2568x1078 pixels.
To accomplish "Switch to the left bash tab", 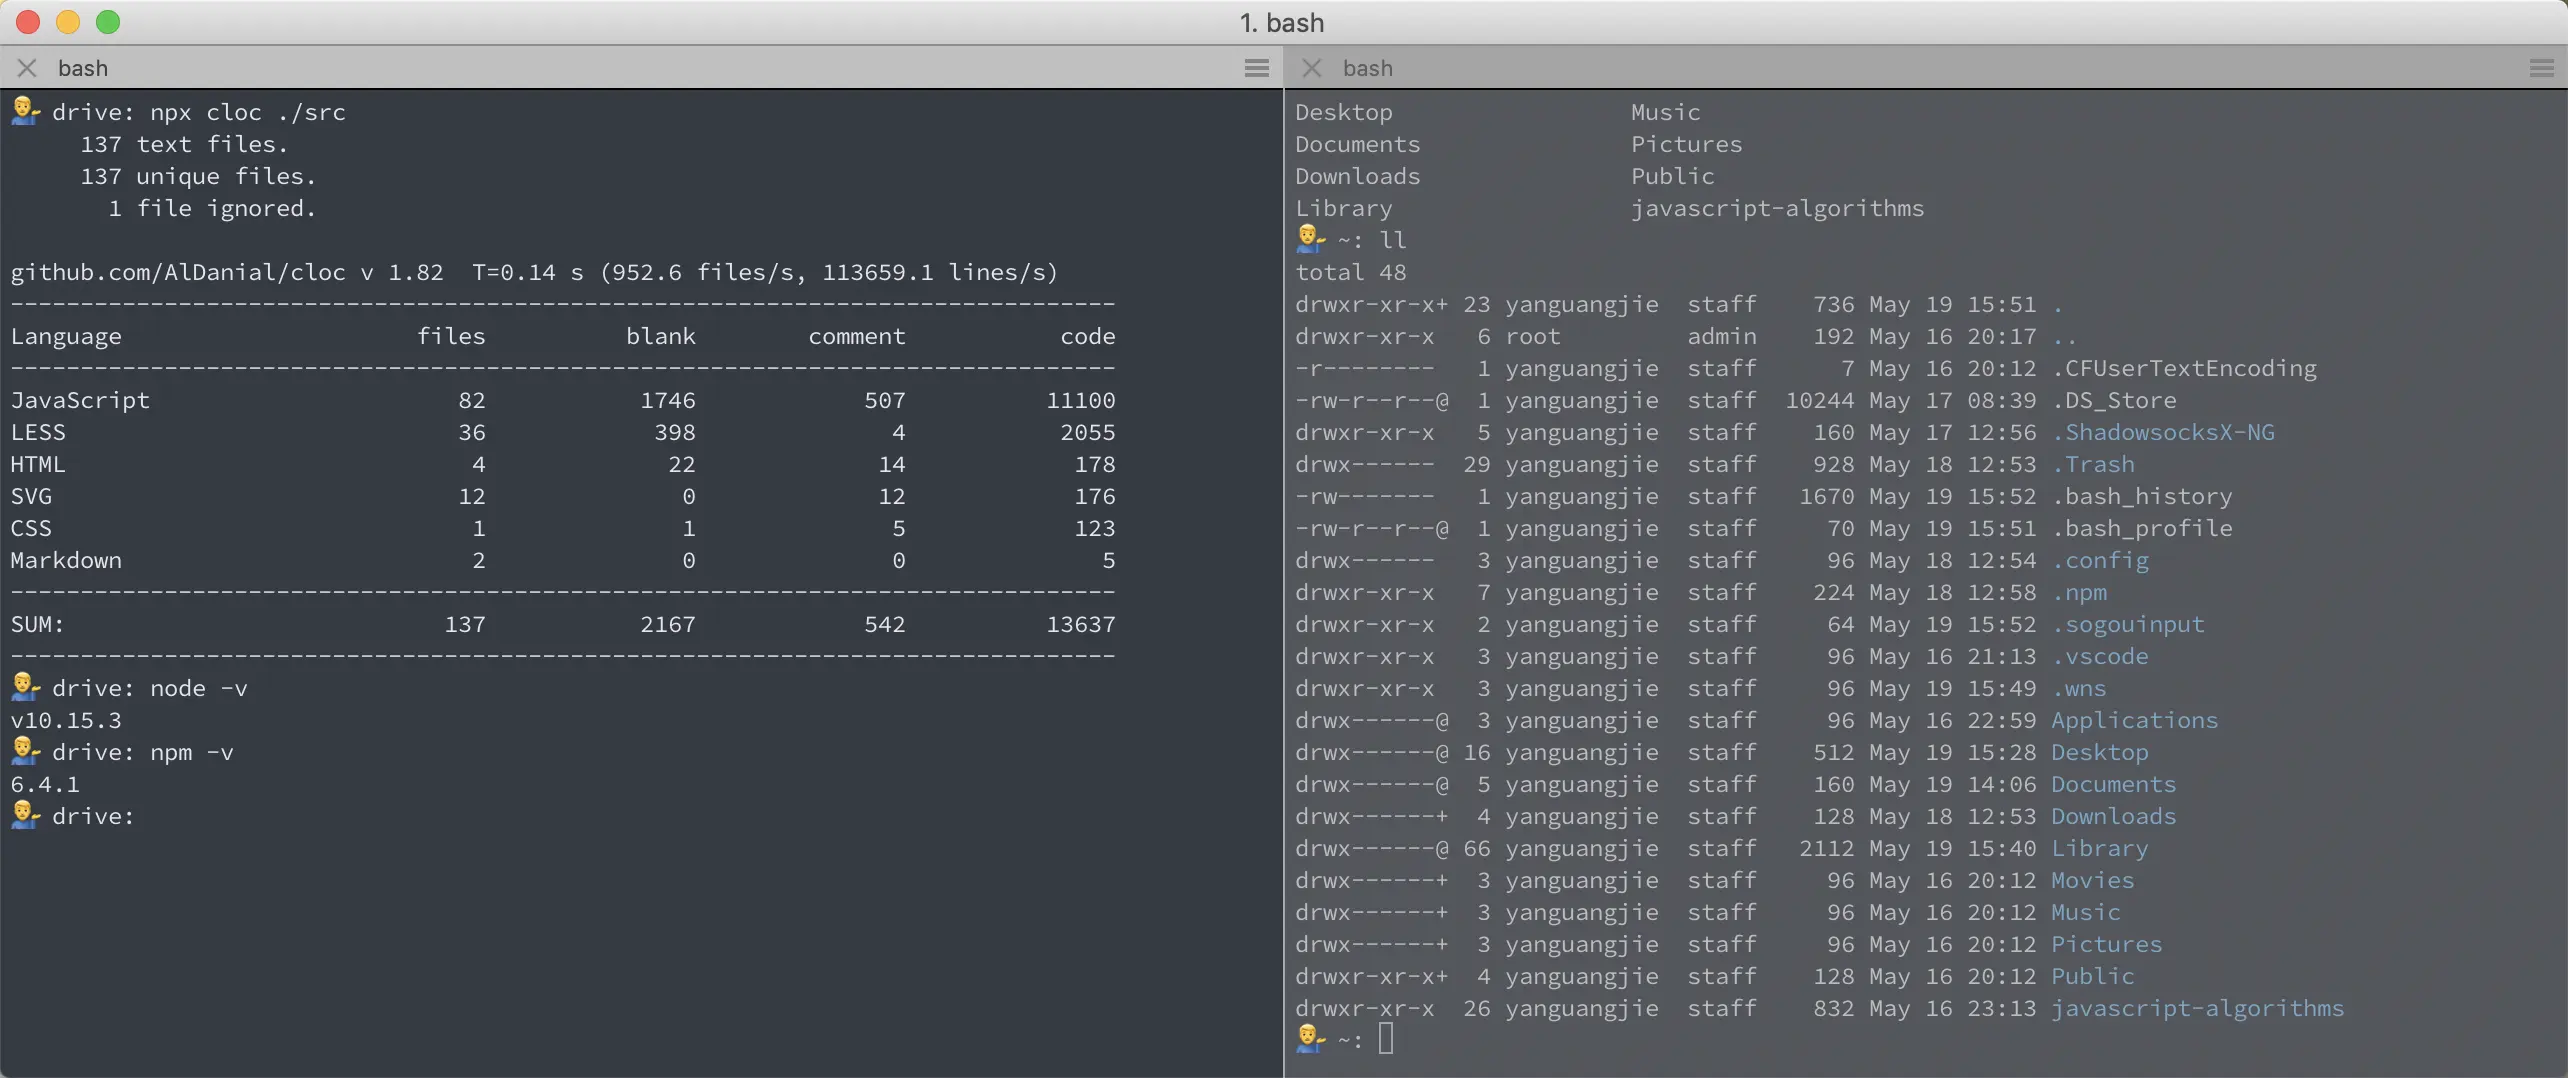I will (84, 68).
